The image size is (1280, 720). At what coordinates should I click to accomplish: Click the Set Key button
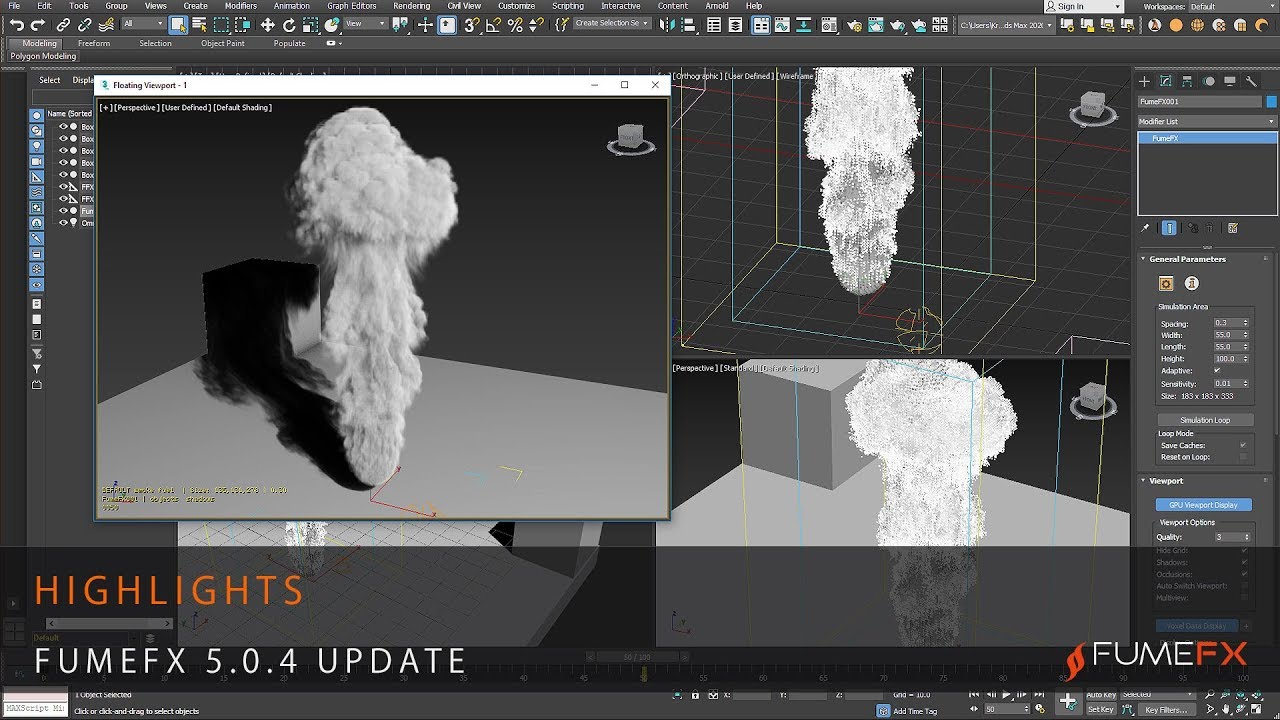pos(1101,709)
